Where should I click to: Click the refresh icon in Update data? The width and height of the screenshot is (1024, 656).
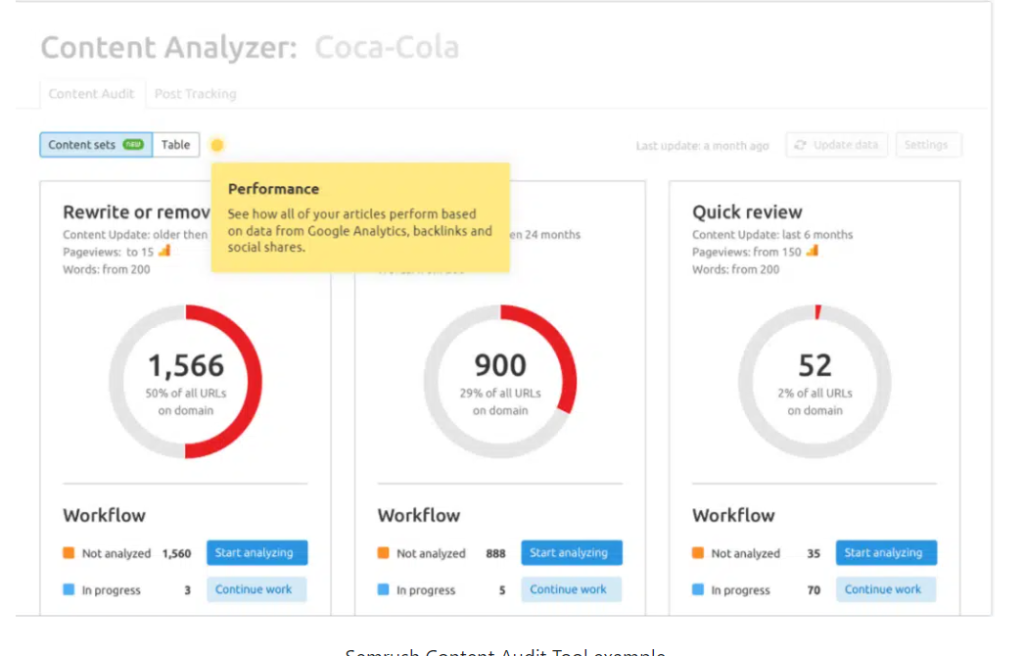click(800, 144)
